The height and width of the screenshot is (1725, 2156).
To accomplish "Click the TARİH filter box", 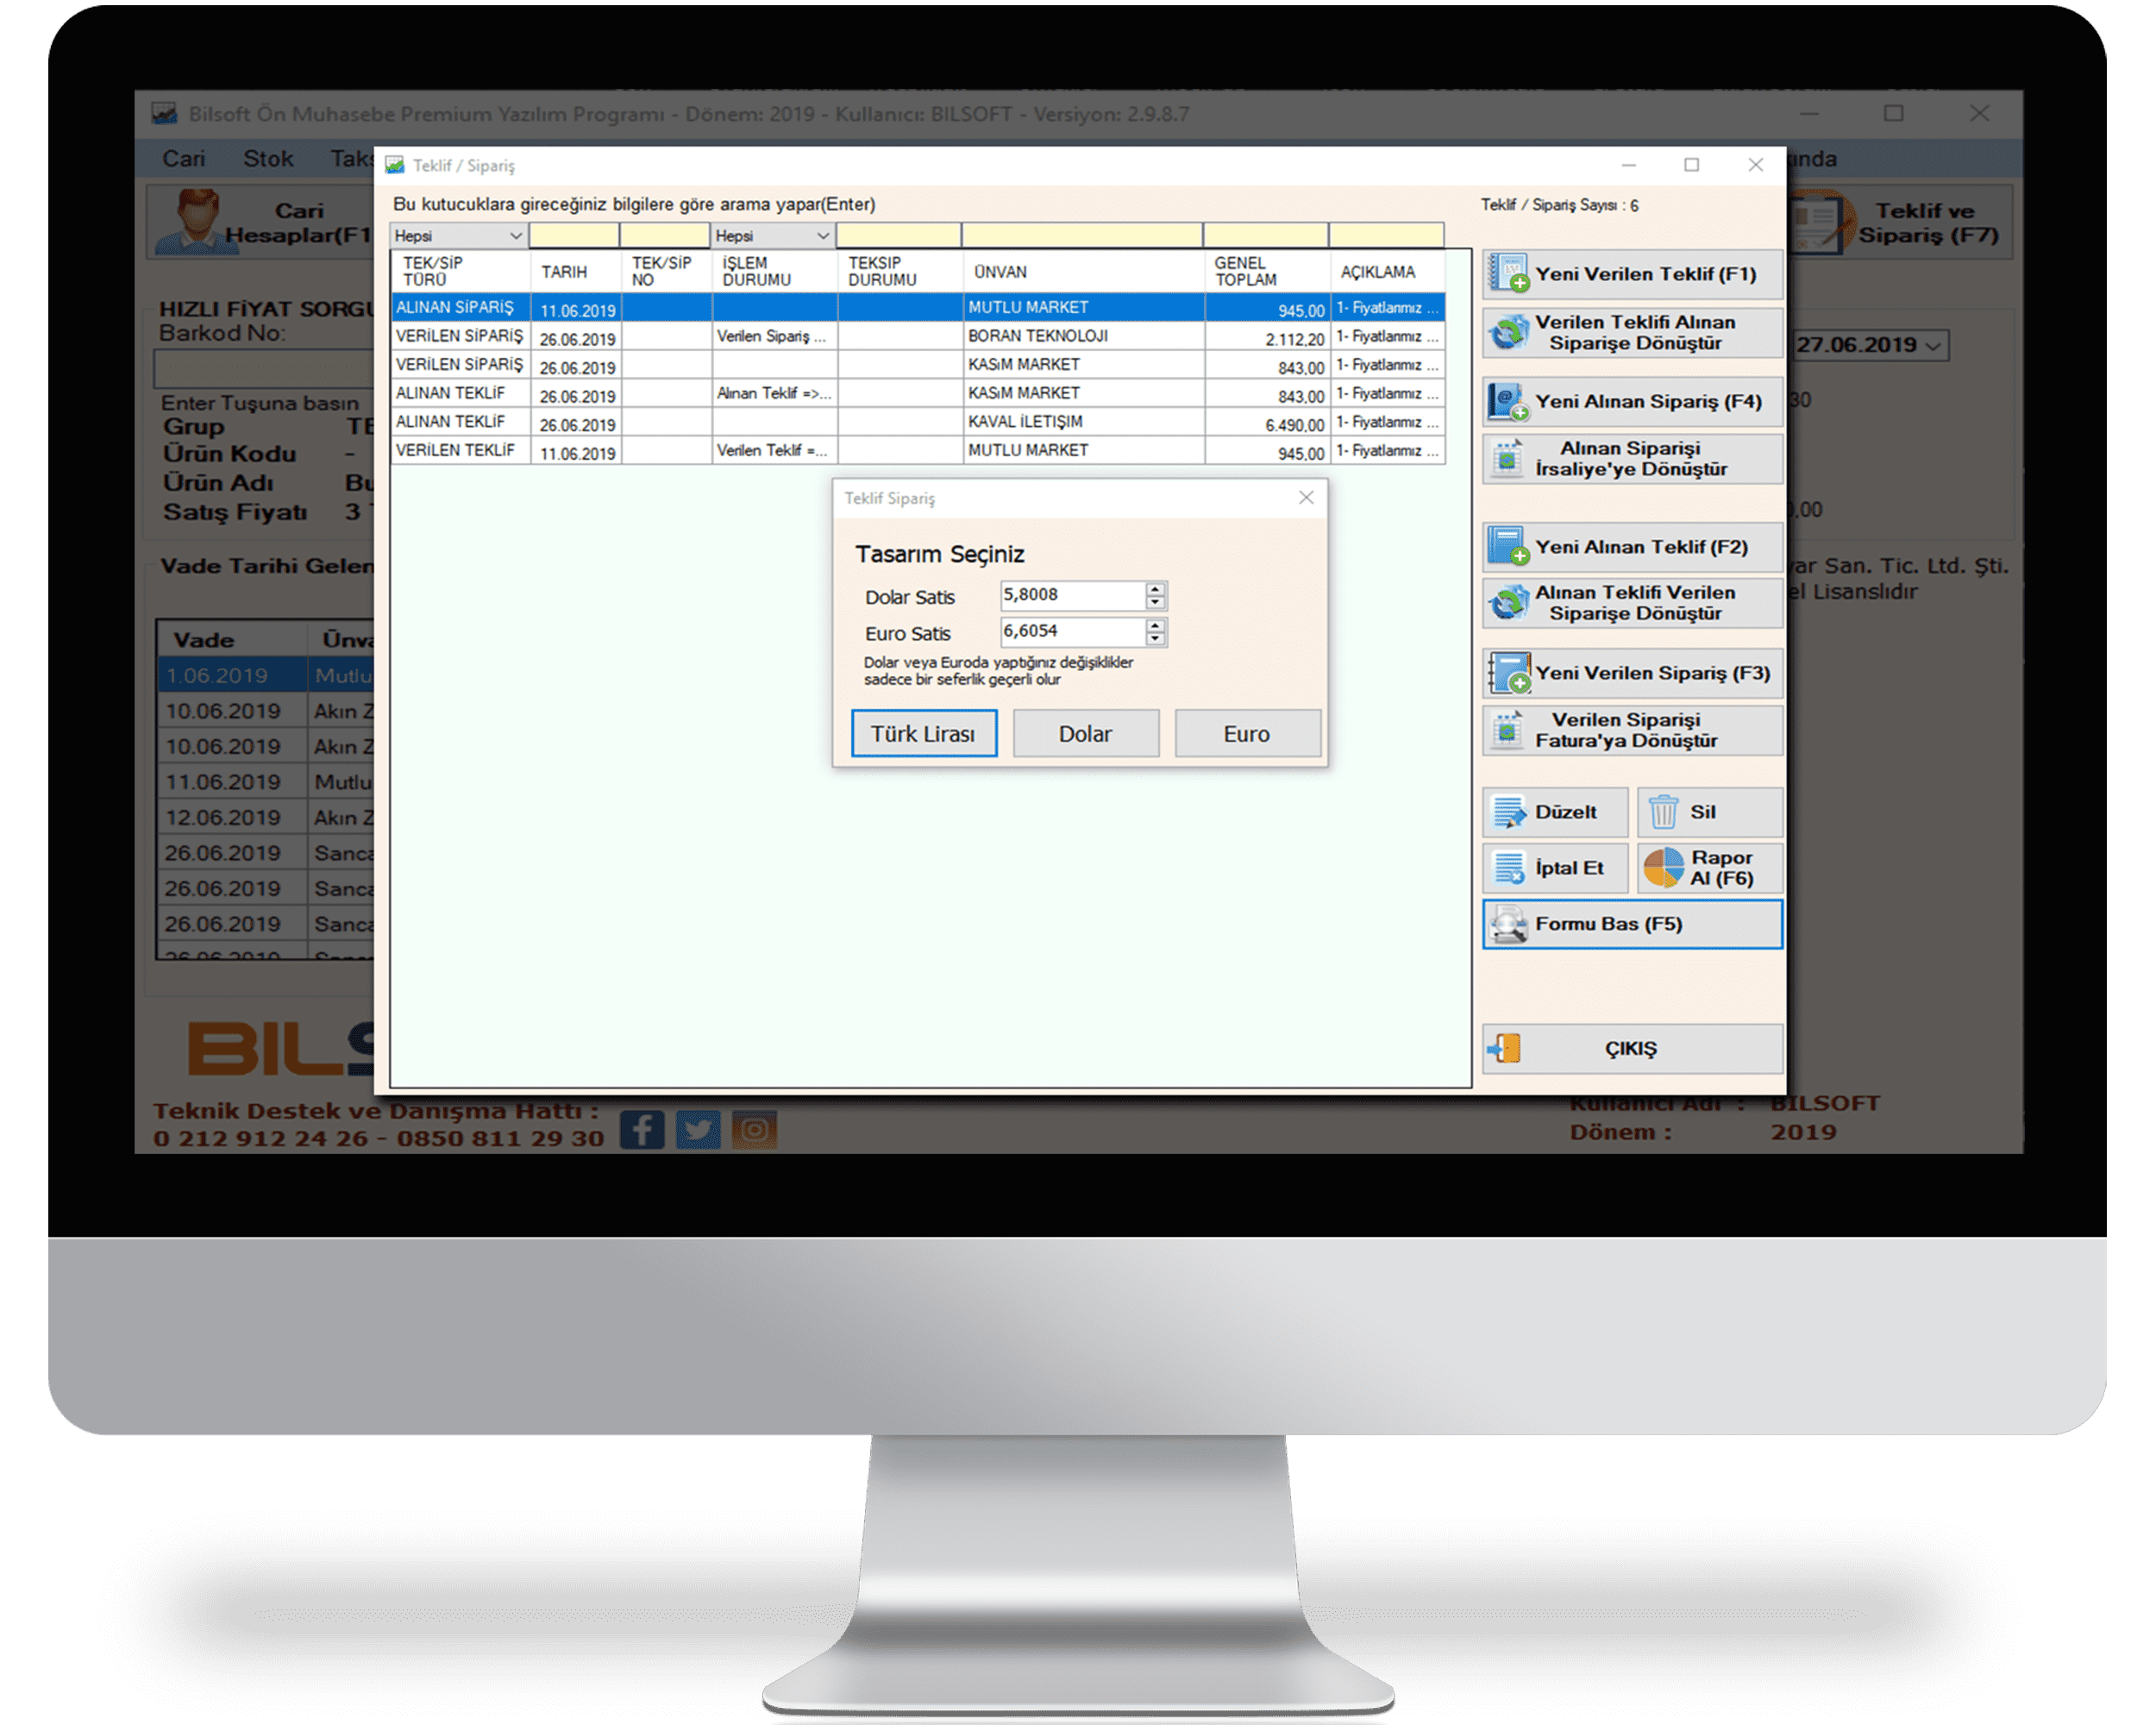I will click(x=574, y=236).
